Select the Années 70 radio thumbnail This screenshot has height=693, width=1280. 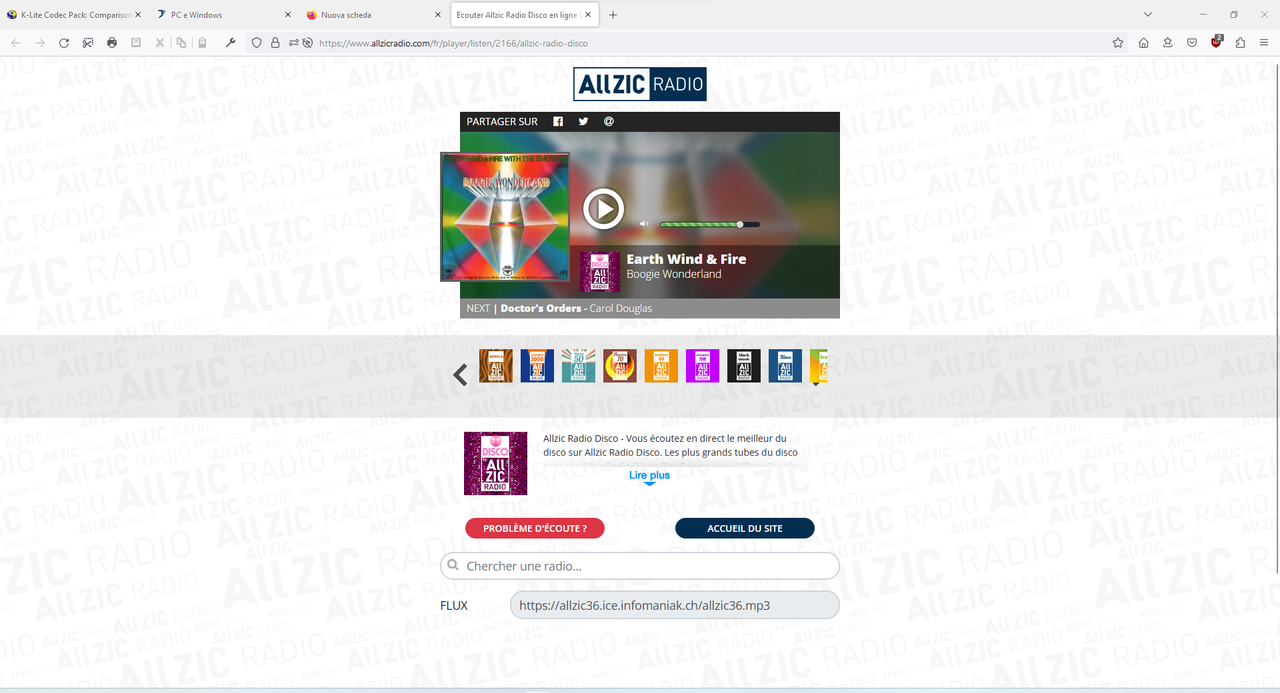(620, 366)
